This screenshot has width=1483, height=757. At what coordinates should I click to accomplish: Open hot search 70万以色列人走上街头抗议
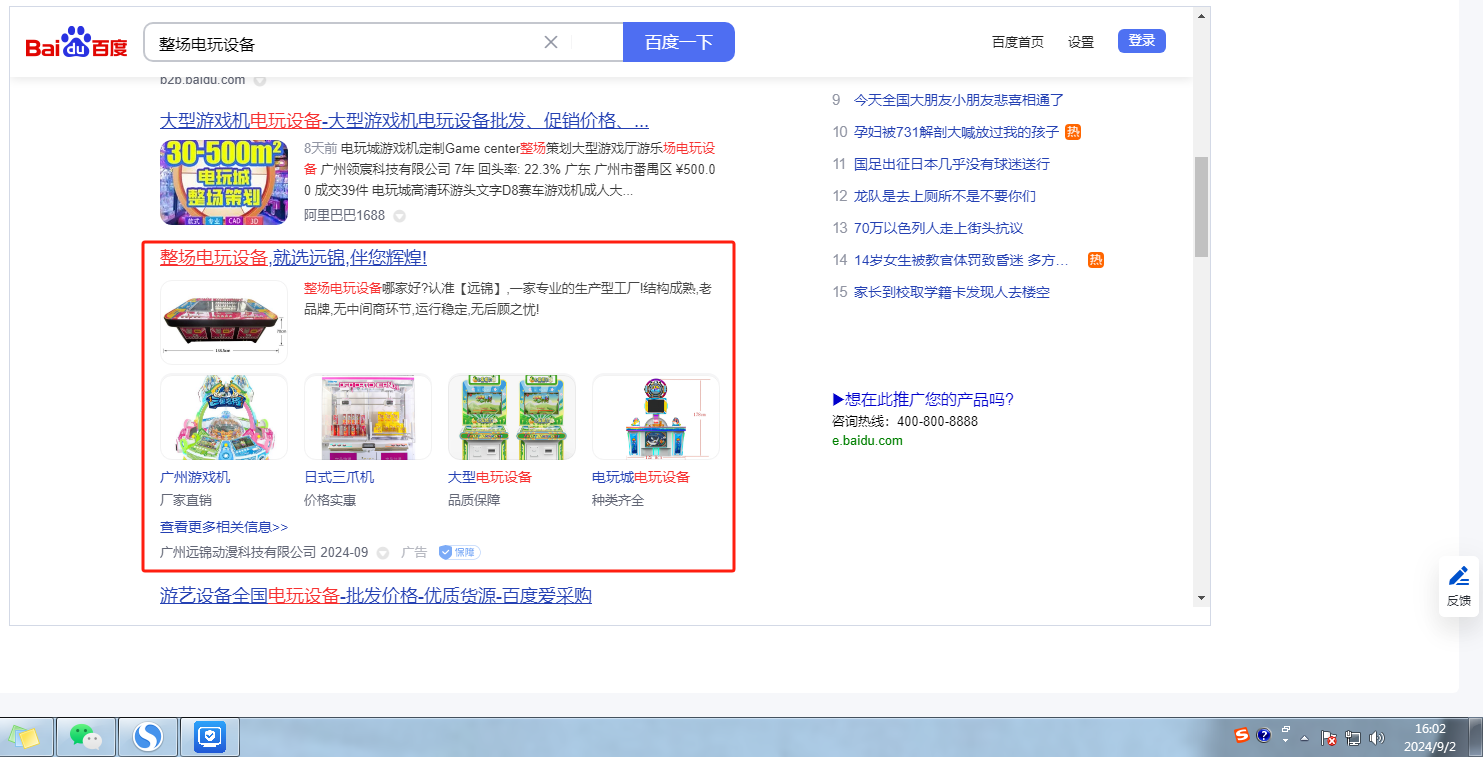coord(939,228)
